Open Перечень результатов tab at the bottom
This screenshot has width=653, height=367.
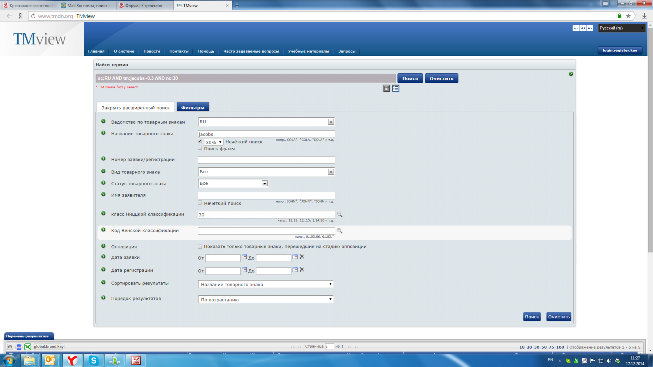coord(29,336)
